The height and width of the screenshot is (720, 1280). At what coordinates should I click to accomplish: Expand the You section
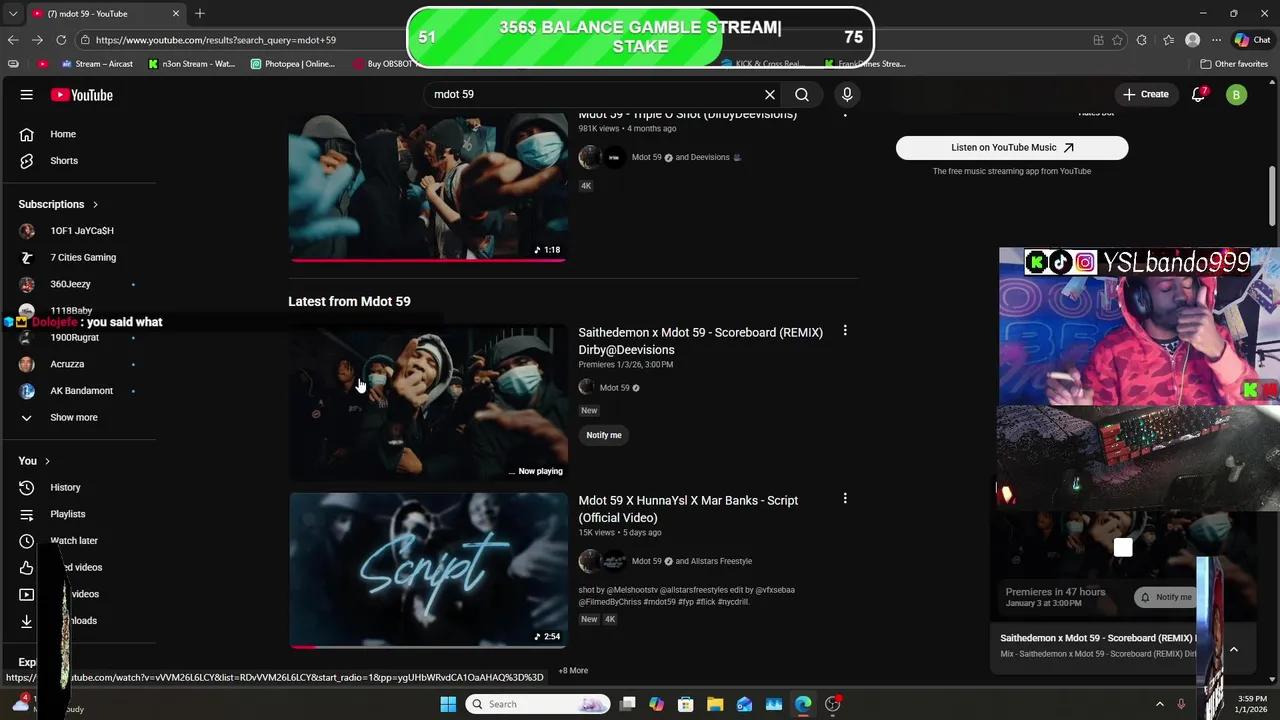pos(34,461)
